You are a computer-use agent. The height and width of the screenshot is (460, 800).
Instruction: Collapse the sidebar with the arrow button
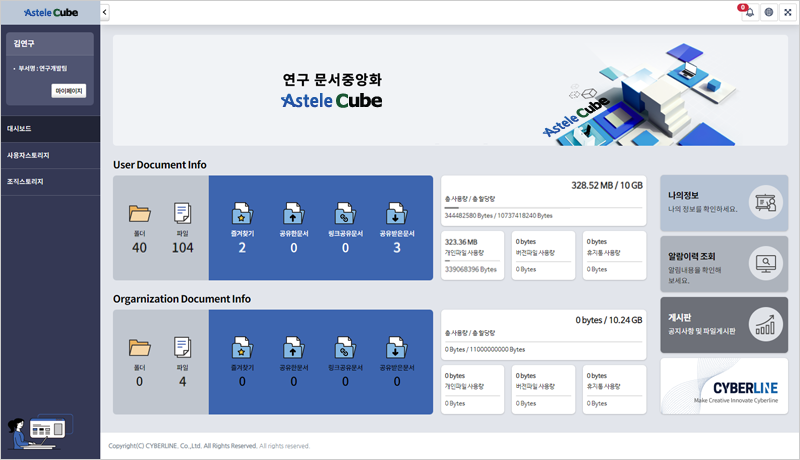105,12
